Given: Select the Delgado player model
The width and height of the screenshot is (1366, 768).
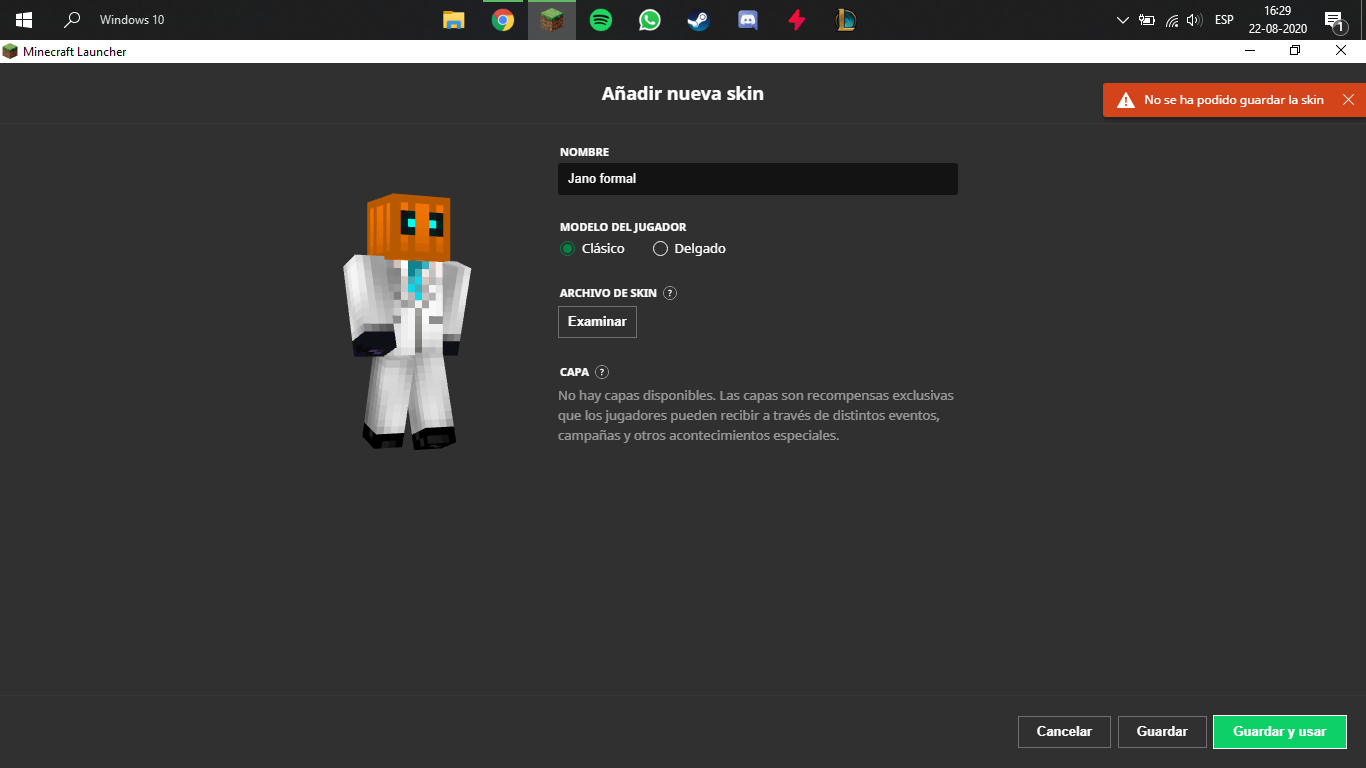Looking at the screenshot, I should click(x=660, y=249).
